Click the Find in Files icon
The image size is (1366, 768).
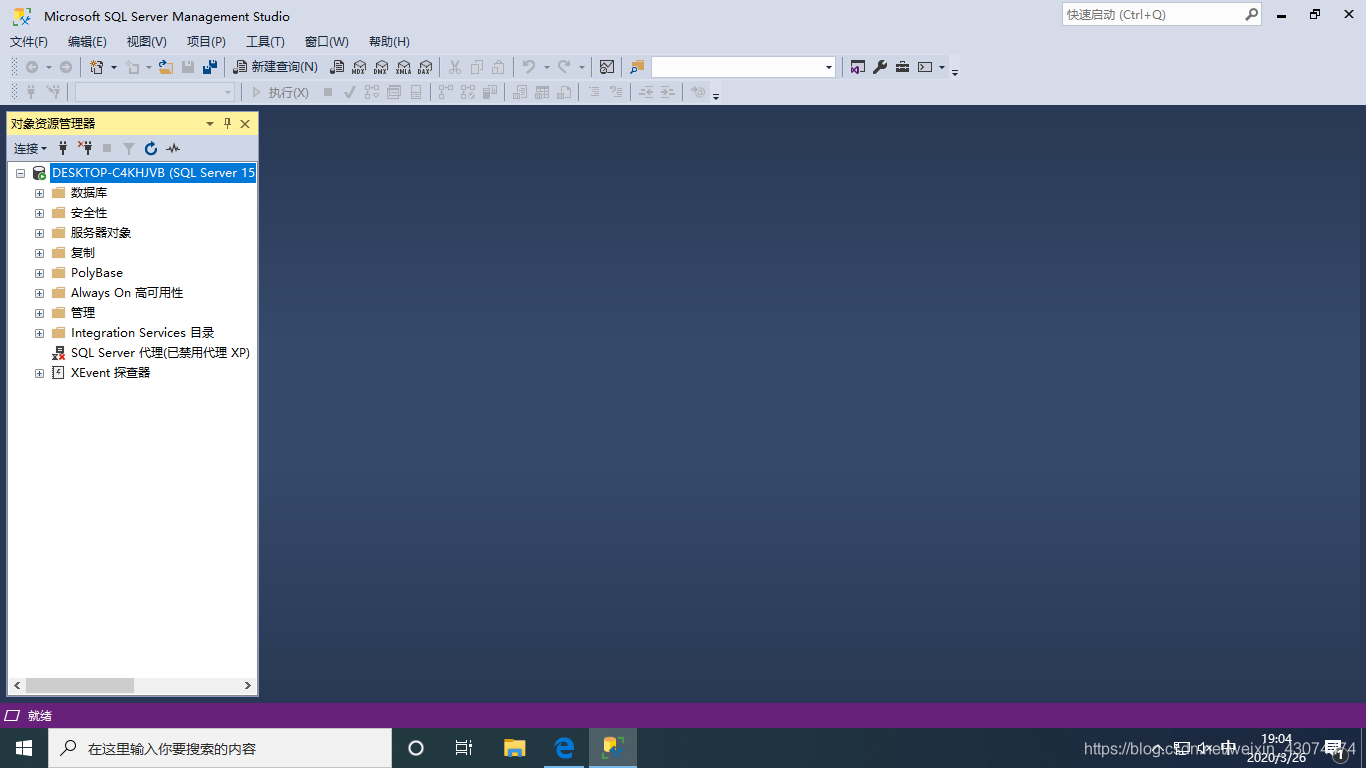pyautogui.click(x=637, y=67)
